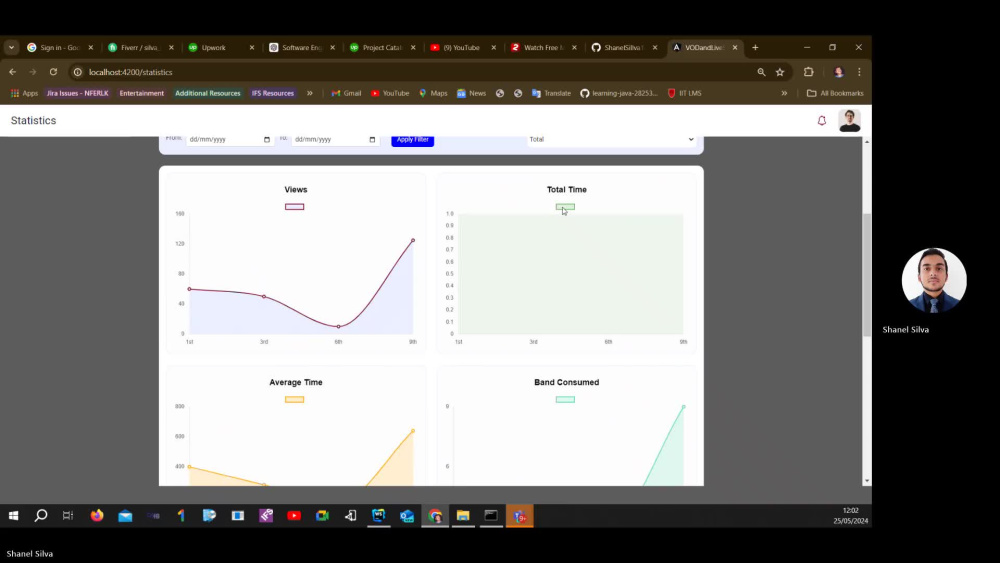Open the Gmail bookmark

click(346, 93)
